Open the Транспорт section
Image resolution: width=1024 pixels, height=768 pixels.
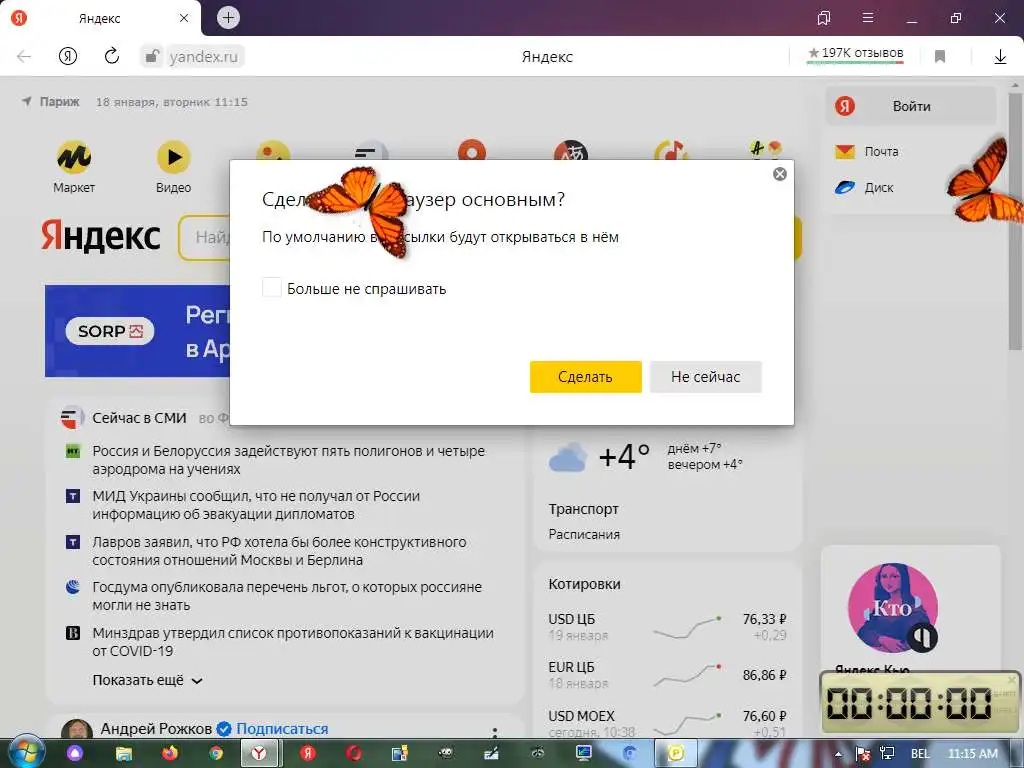point(583,509)
